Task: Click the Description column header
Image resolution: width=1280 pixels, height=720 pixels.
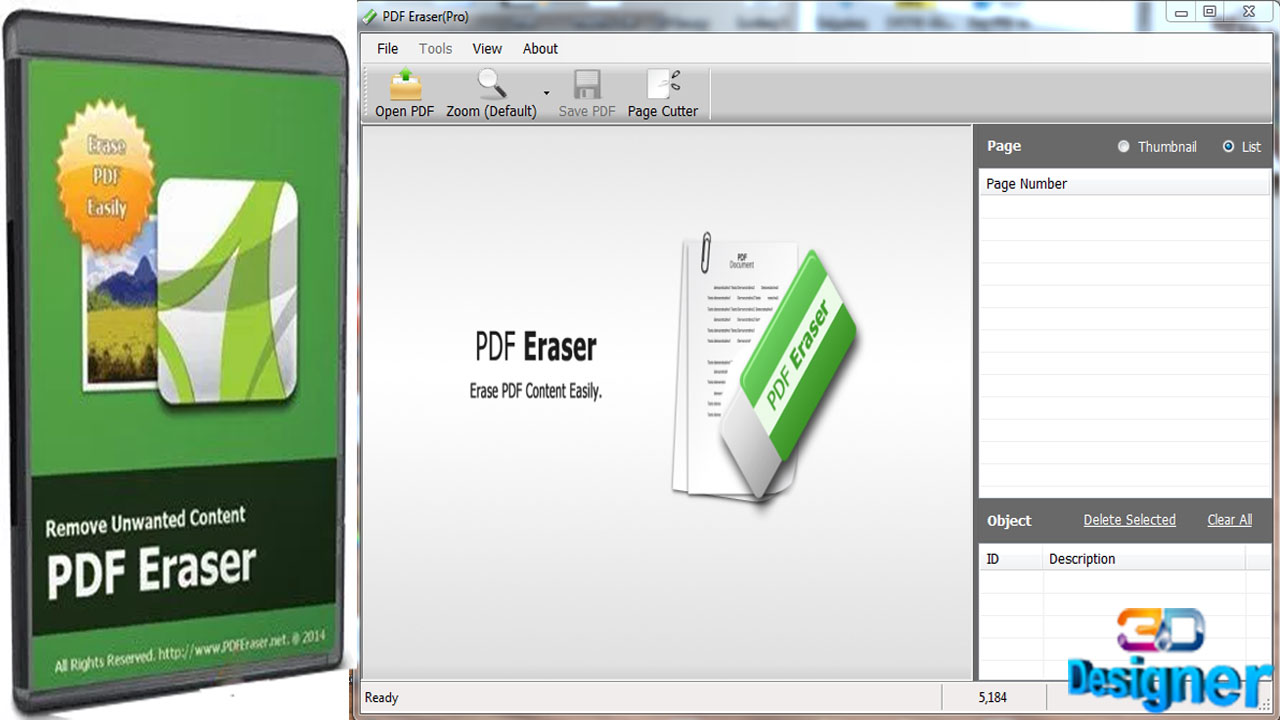Action: pos(1145,559)
